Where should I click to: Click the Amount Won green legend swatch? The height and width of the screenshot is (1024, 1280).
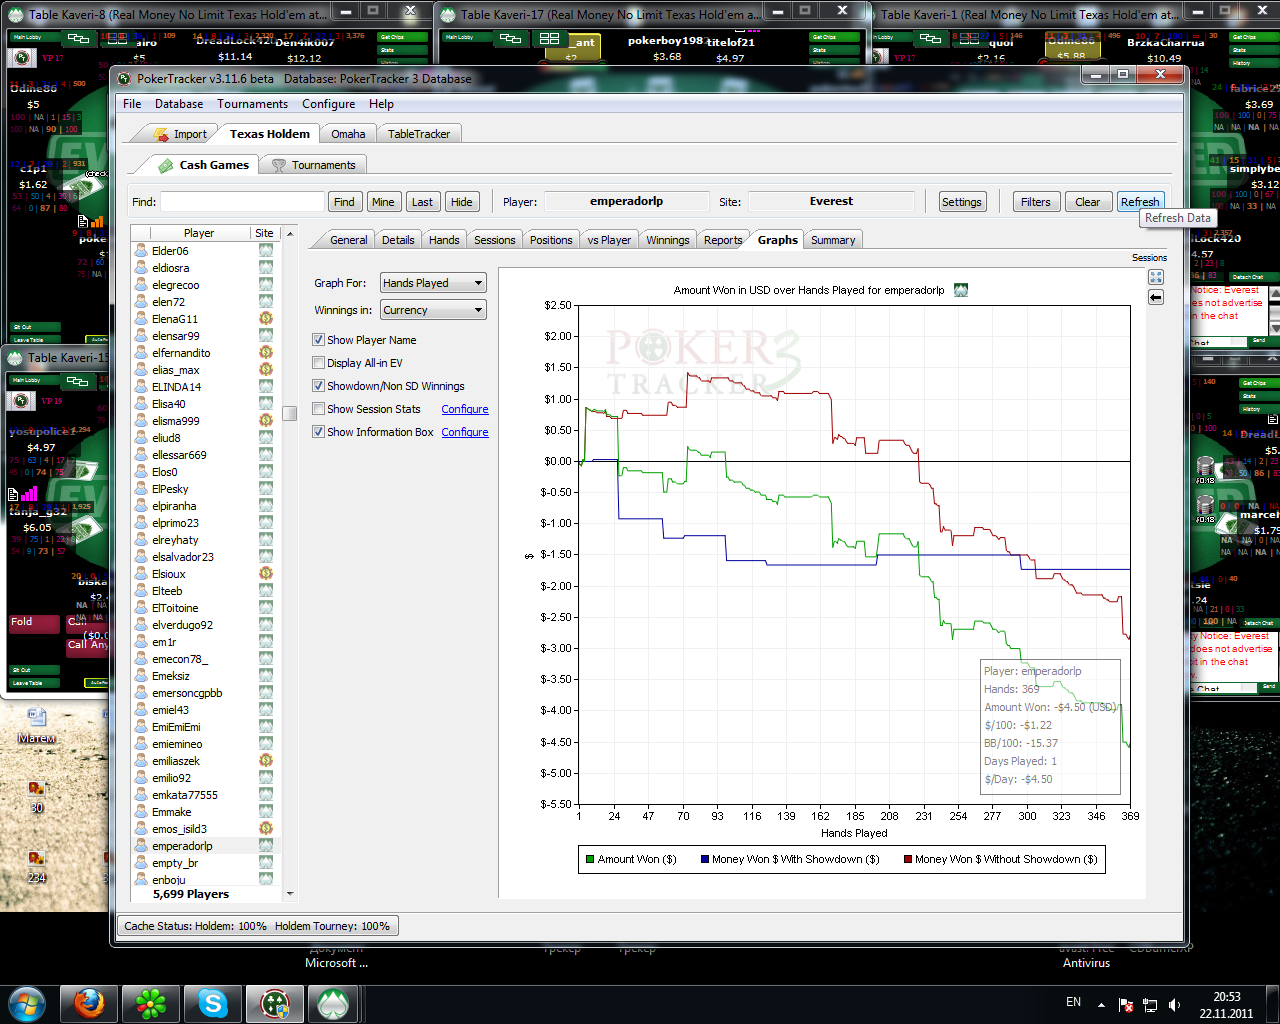point(590,859)
